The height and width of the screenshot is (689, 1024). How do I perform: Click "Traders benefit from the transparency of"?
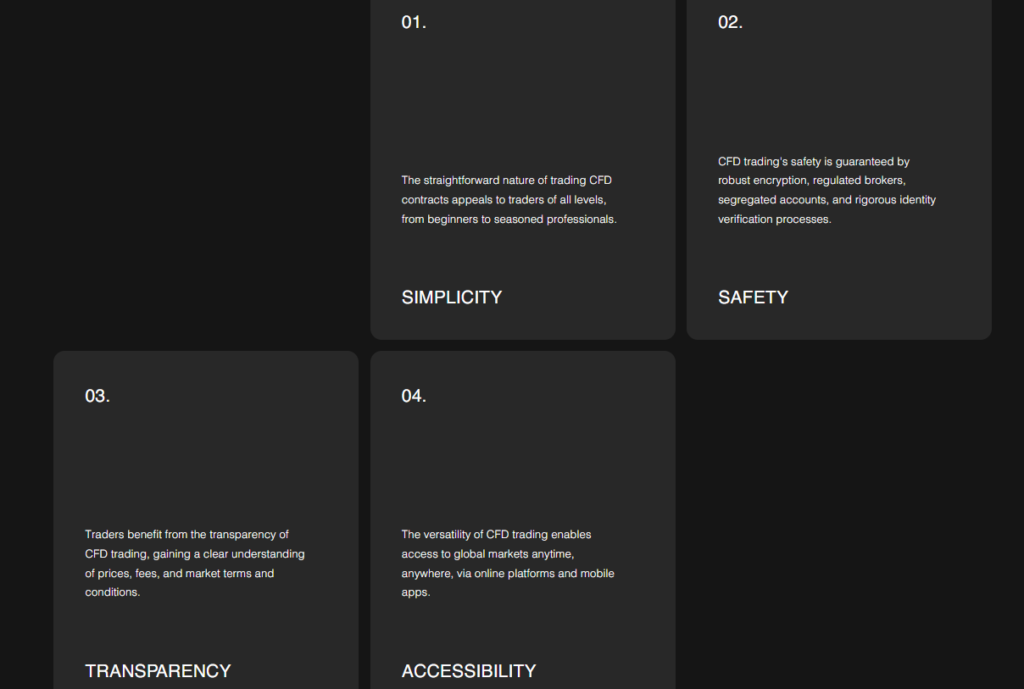pos(187,534)
